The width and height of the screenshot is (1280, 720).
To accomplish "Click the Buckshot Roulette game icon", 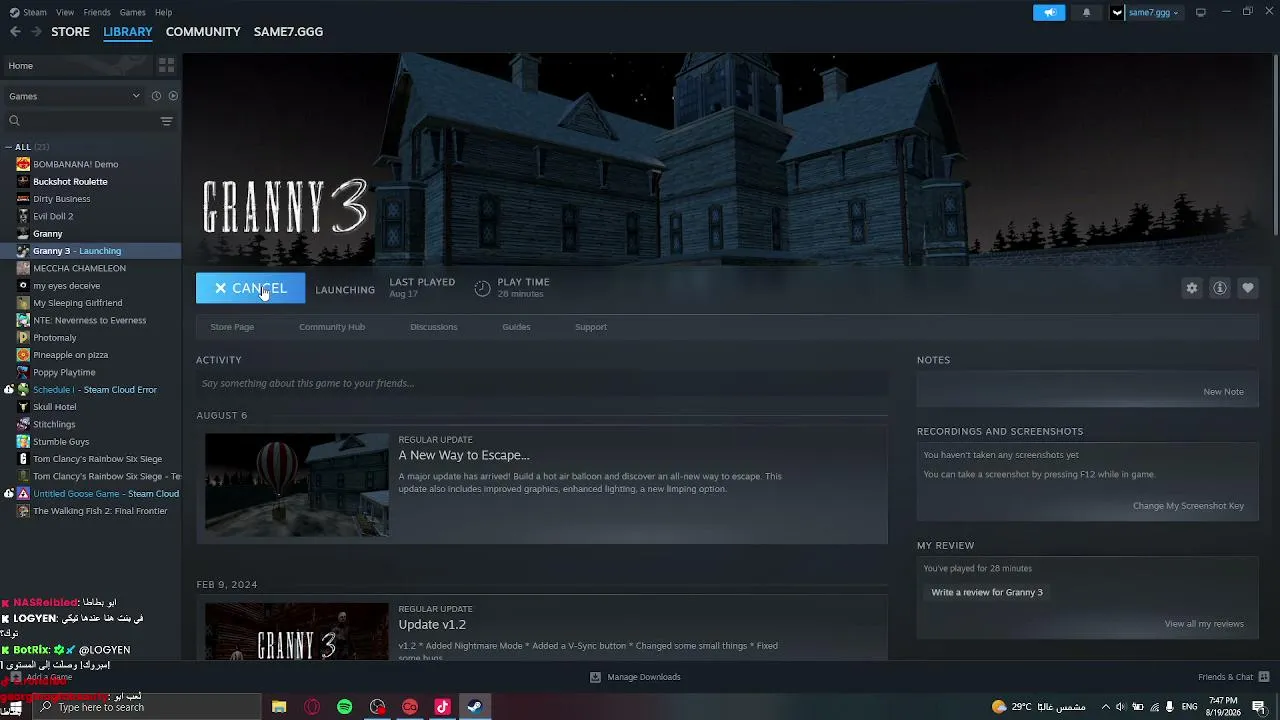I will [x=23, y=182].
